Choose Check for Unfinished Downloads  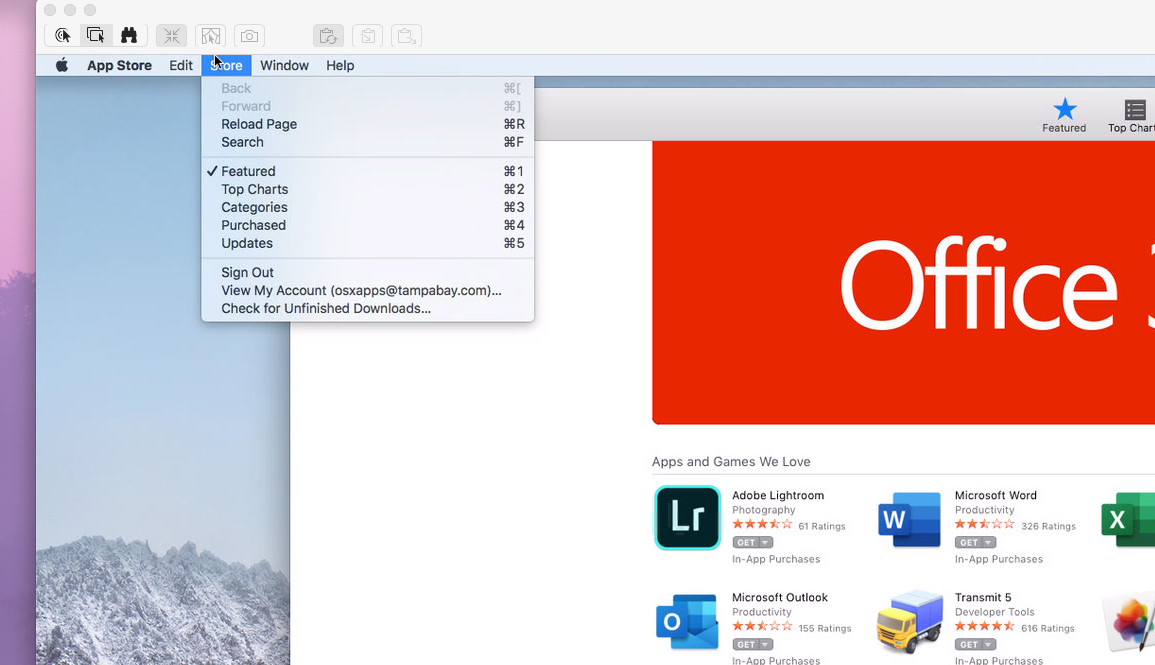click(x=368, y=309)
